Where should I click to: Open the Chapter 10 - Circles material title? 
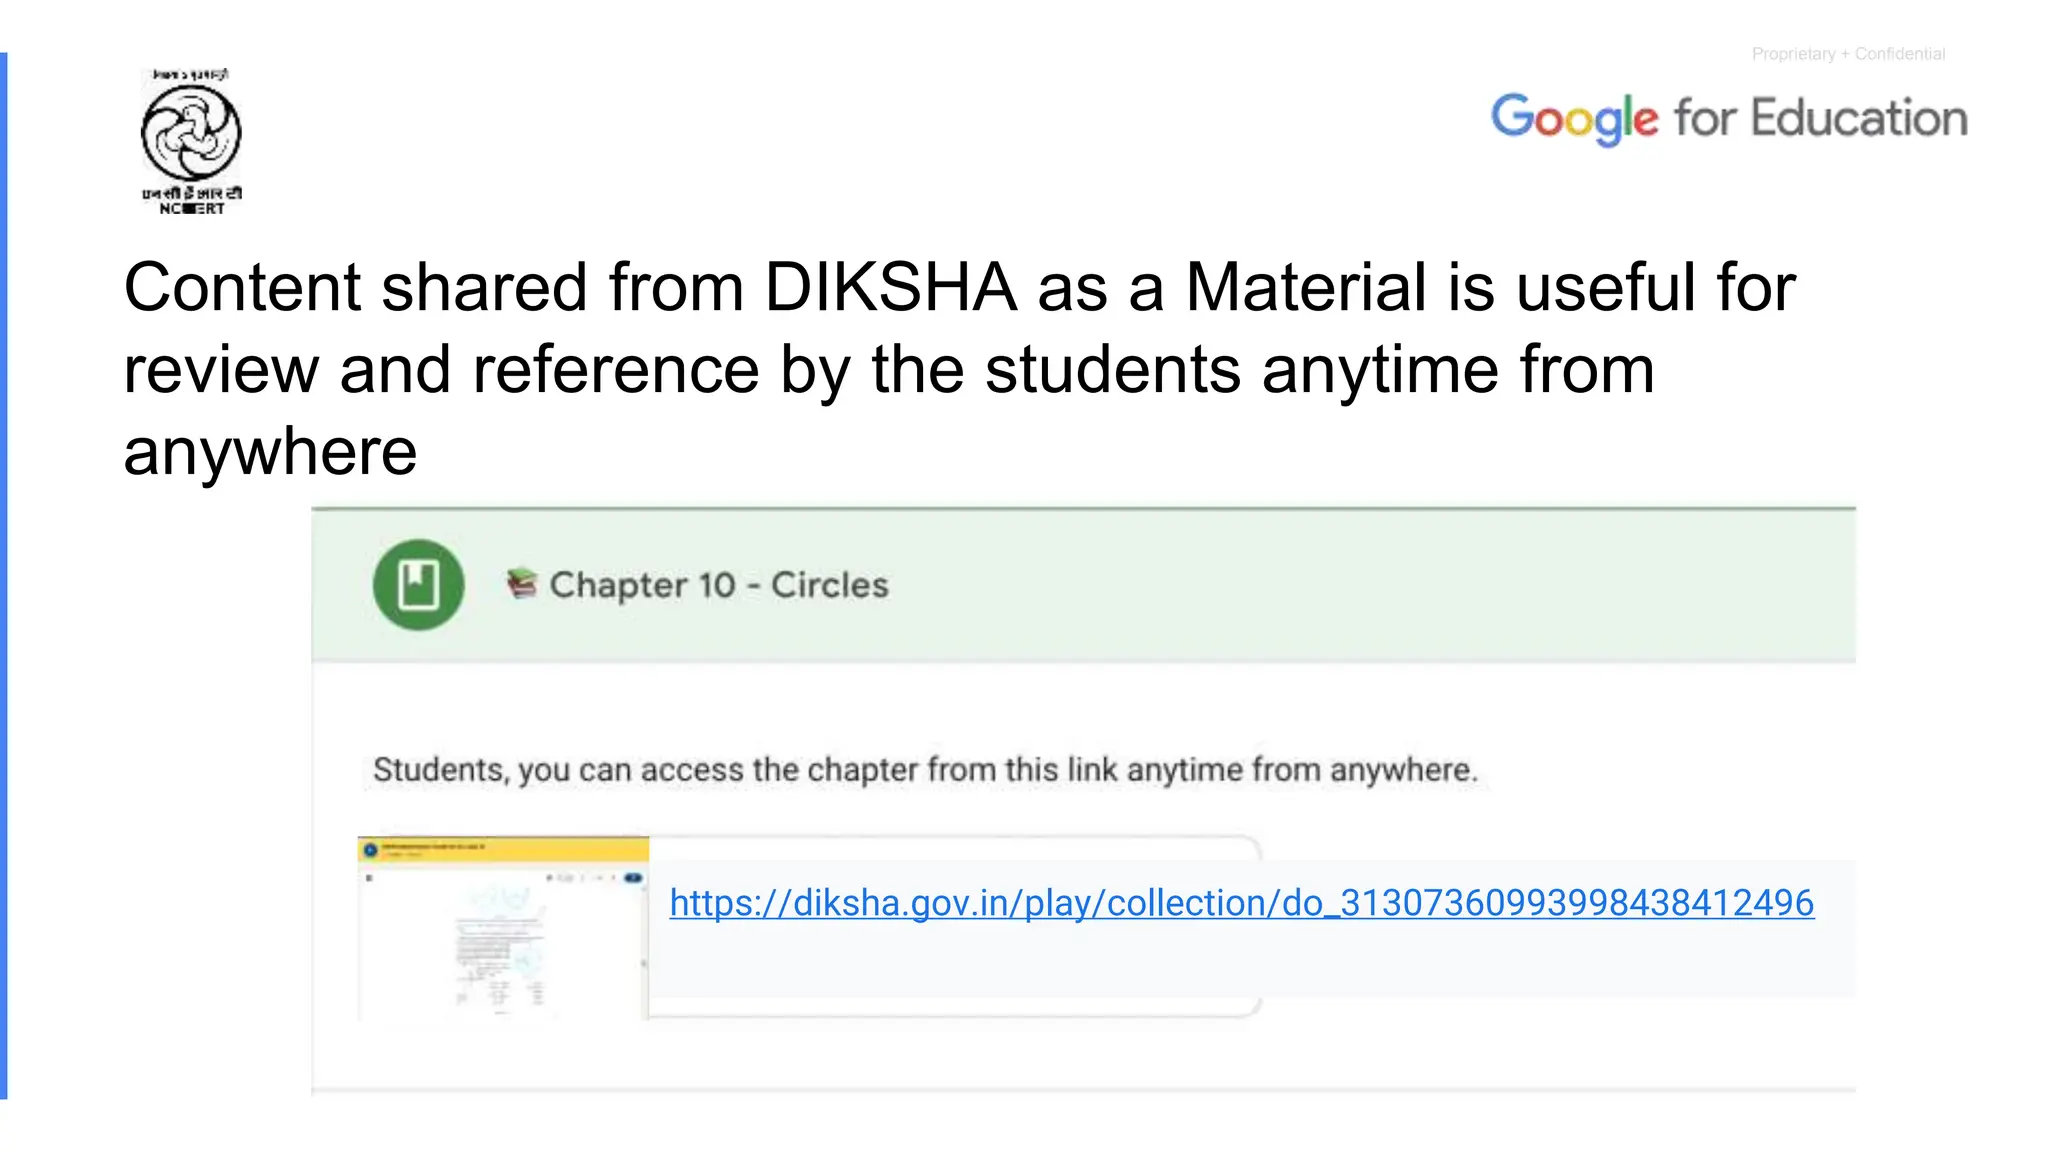[718, 585]
